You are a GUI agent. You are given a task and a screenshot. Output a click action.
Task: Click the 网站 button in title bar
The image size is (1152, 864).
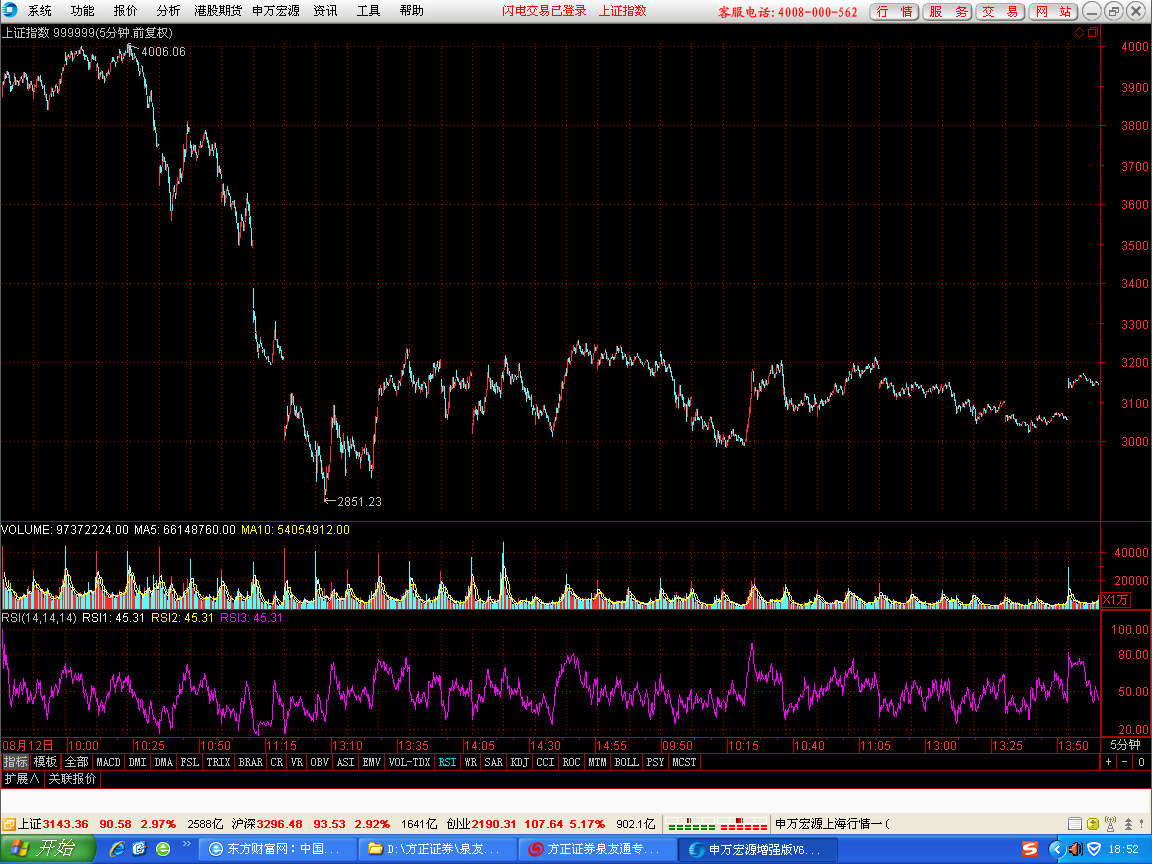pyautogui.click(x=1053, y=12)
